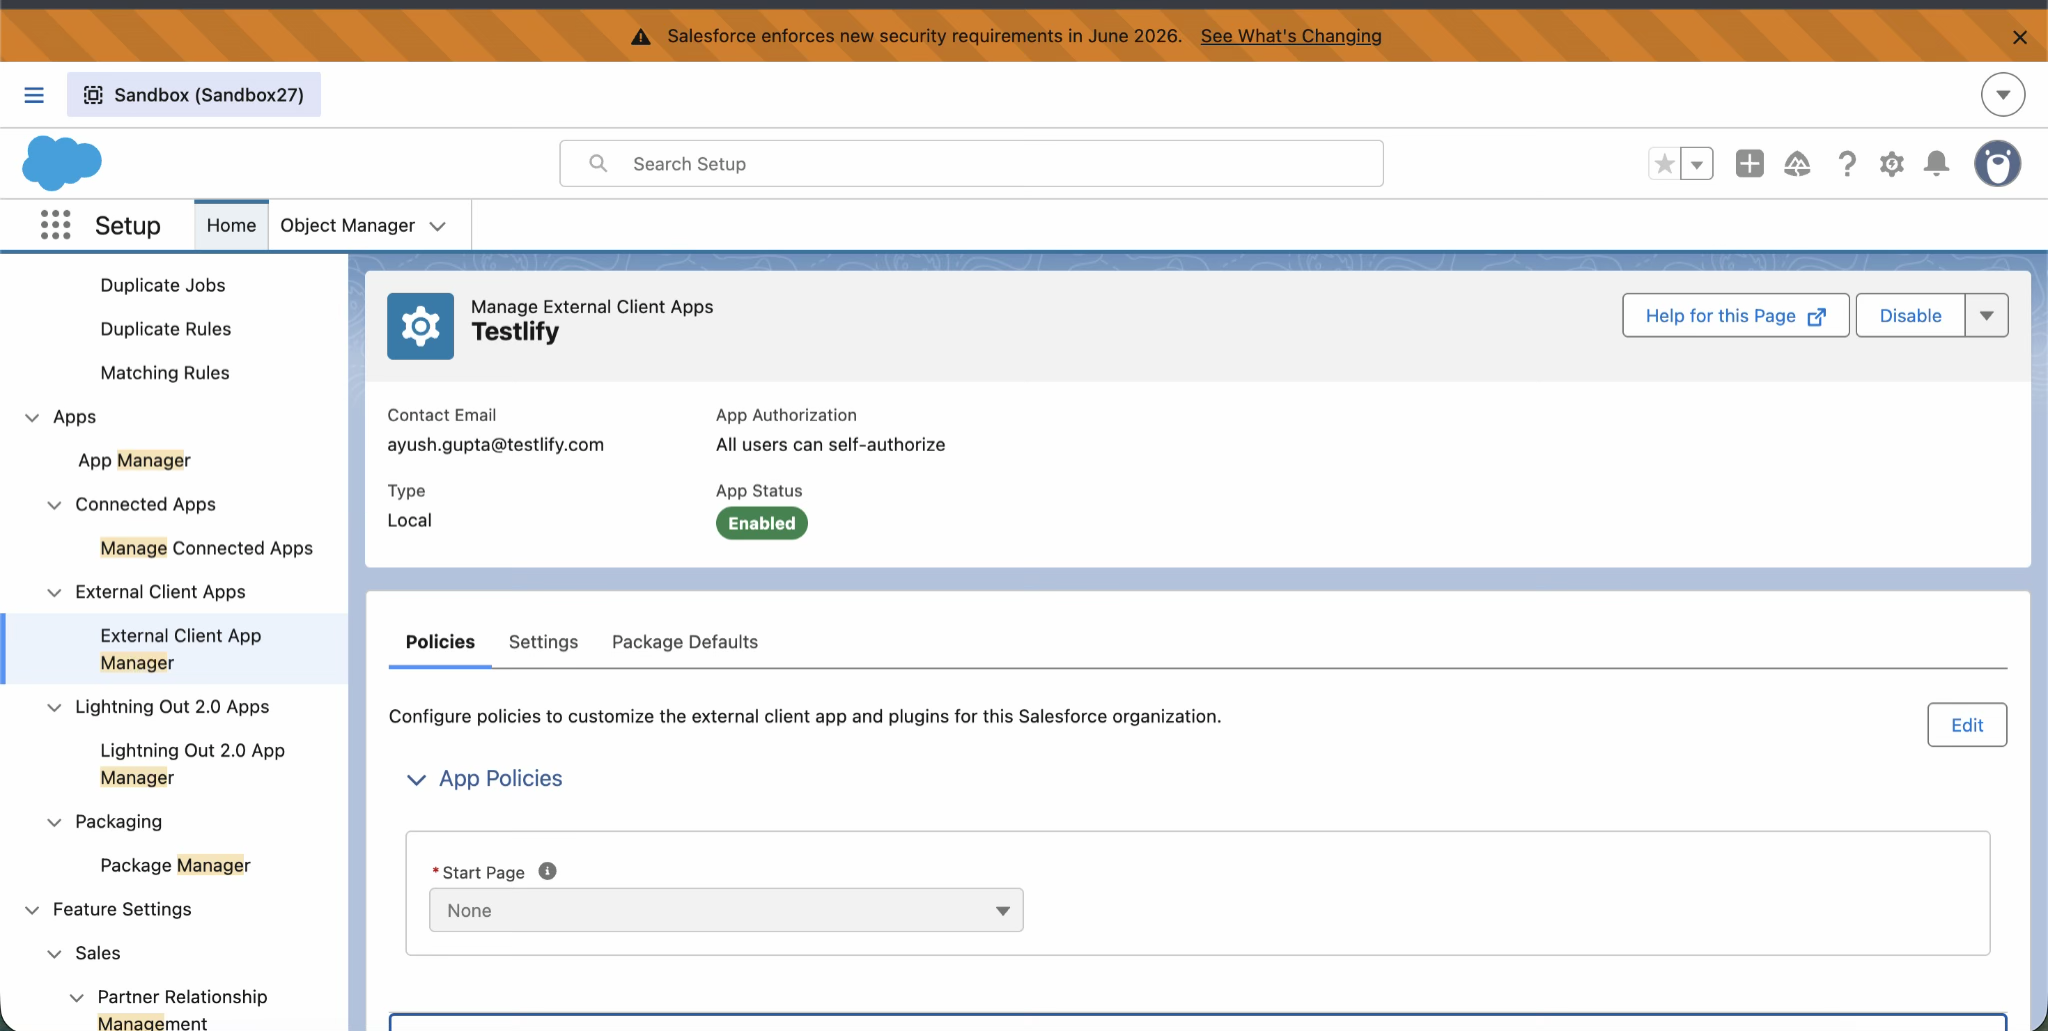Collapse the Connected Apps tree node
The height and width of the screenshot is (1031, 2048).
54,505
